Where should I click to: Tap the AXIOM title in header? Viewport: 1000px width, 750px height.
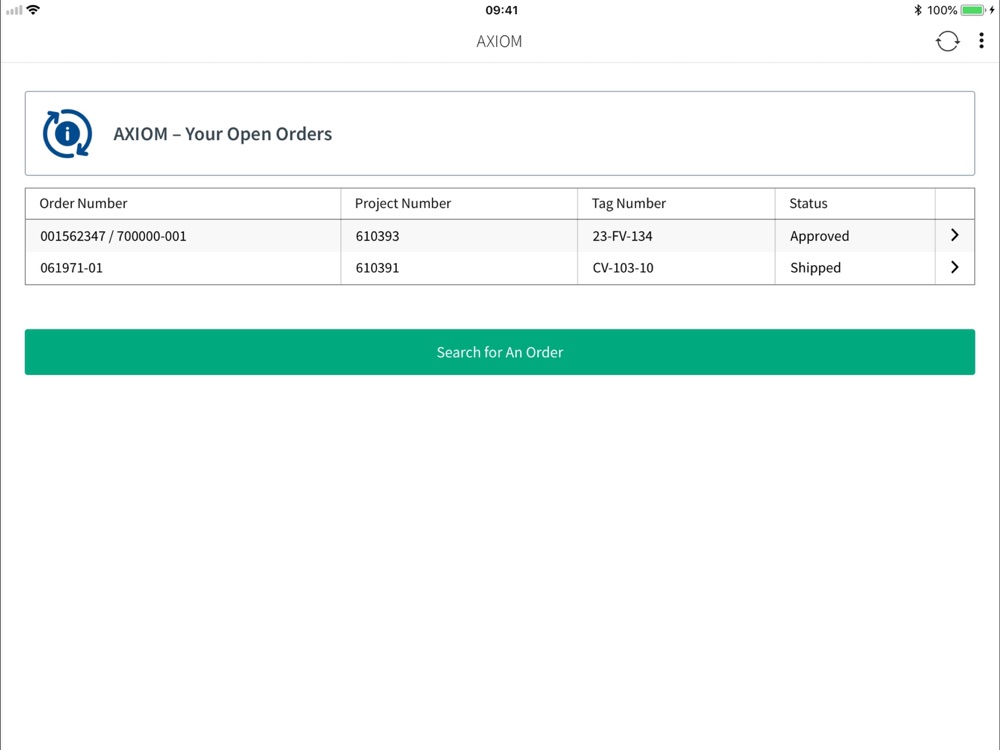(499, 41)
